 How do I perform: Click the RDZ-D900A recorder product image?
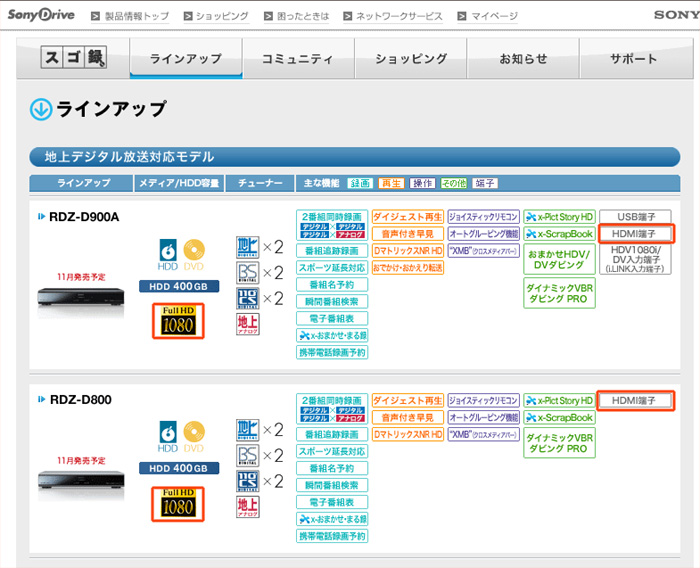click(x=78, y=297)
